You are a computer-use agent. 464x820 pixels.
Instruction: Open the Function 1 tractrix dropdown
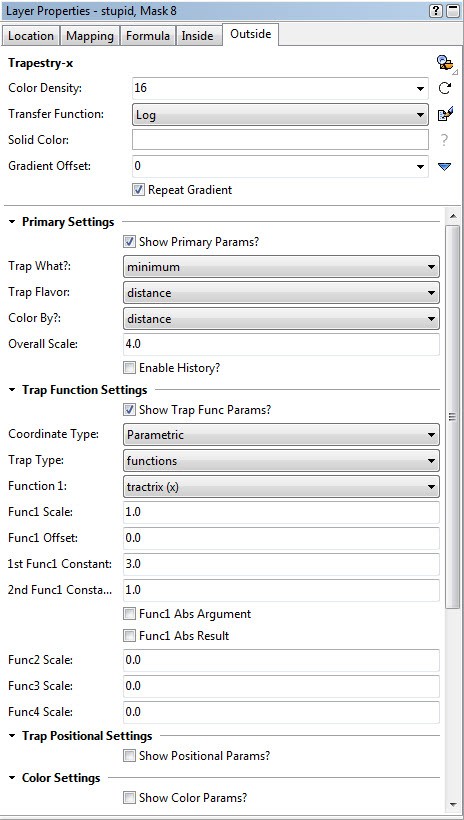[x=281, y=487]
